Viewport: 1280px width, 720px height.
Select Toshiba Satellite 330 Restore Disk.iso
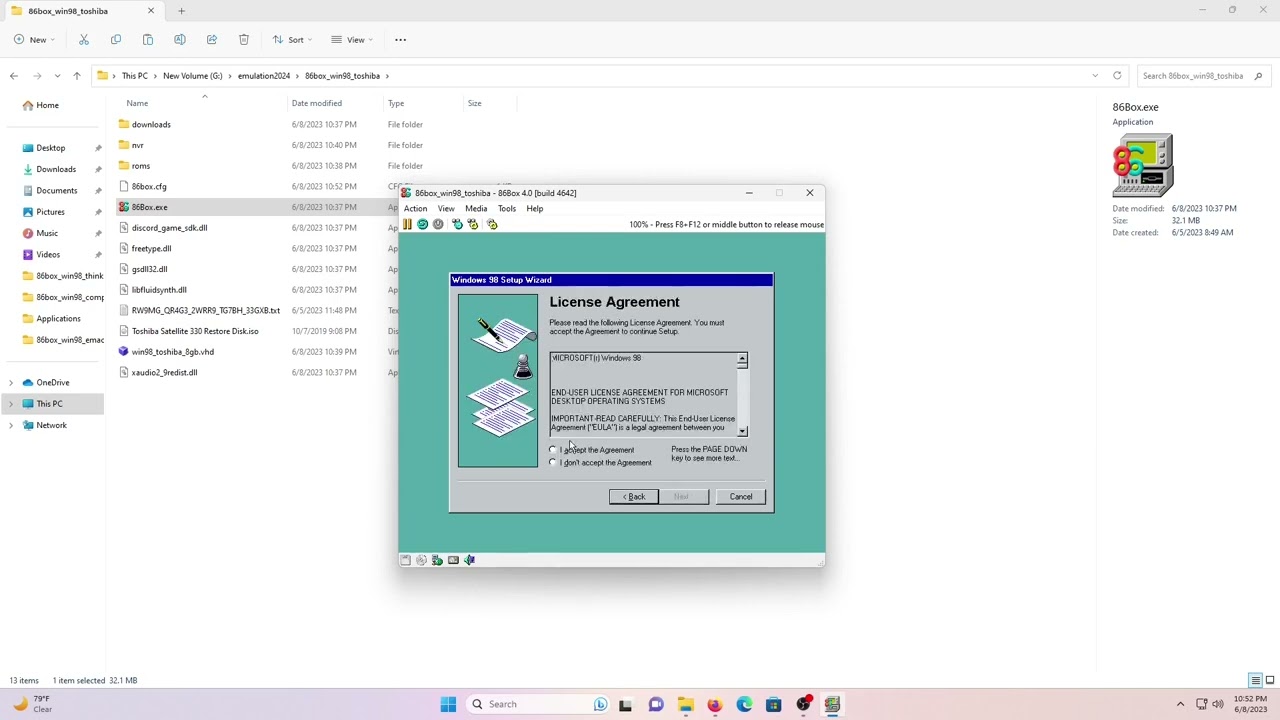tap(195, 331)
